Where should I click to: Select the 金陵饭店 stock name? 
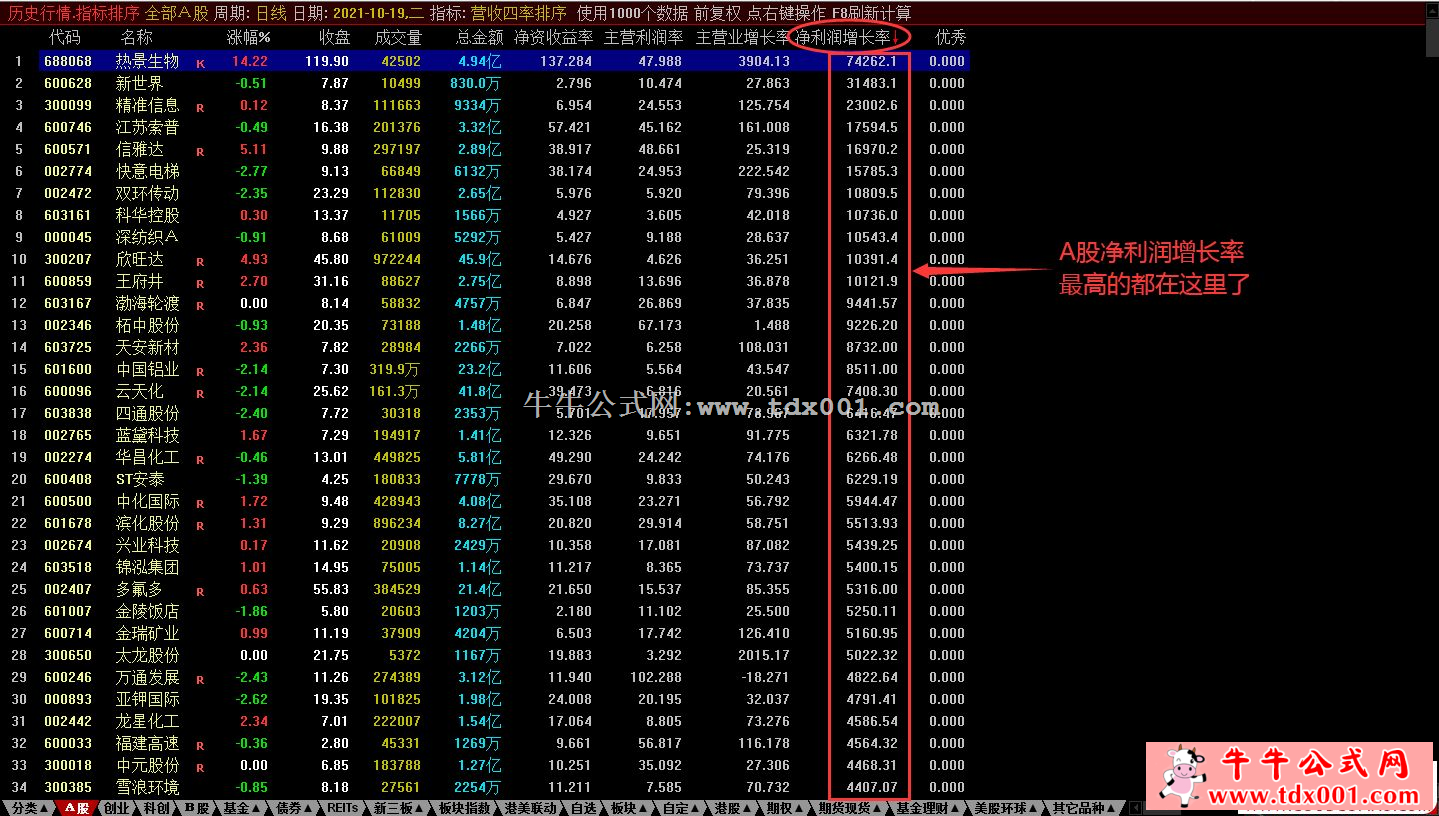point(148,611)
